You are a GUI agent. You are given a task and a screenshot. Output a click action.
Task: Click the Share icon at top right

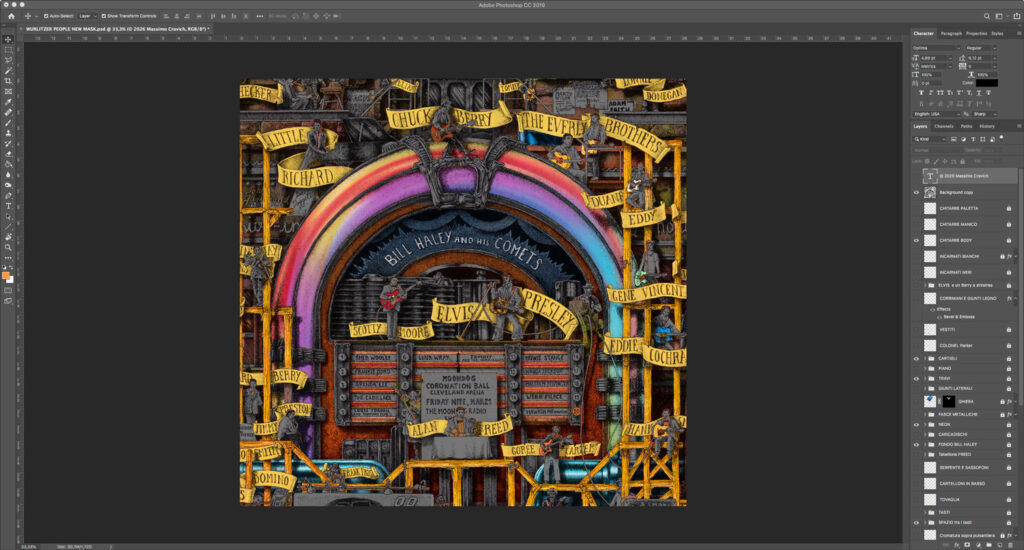pyautogui.click(x=1016, y=16)
